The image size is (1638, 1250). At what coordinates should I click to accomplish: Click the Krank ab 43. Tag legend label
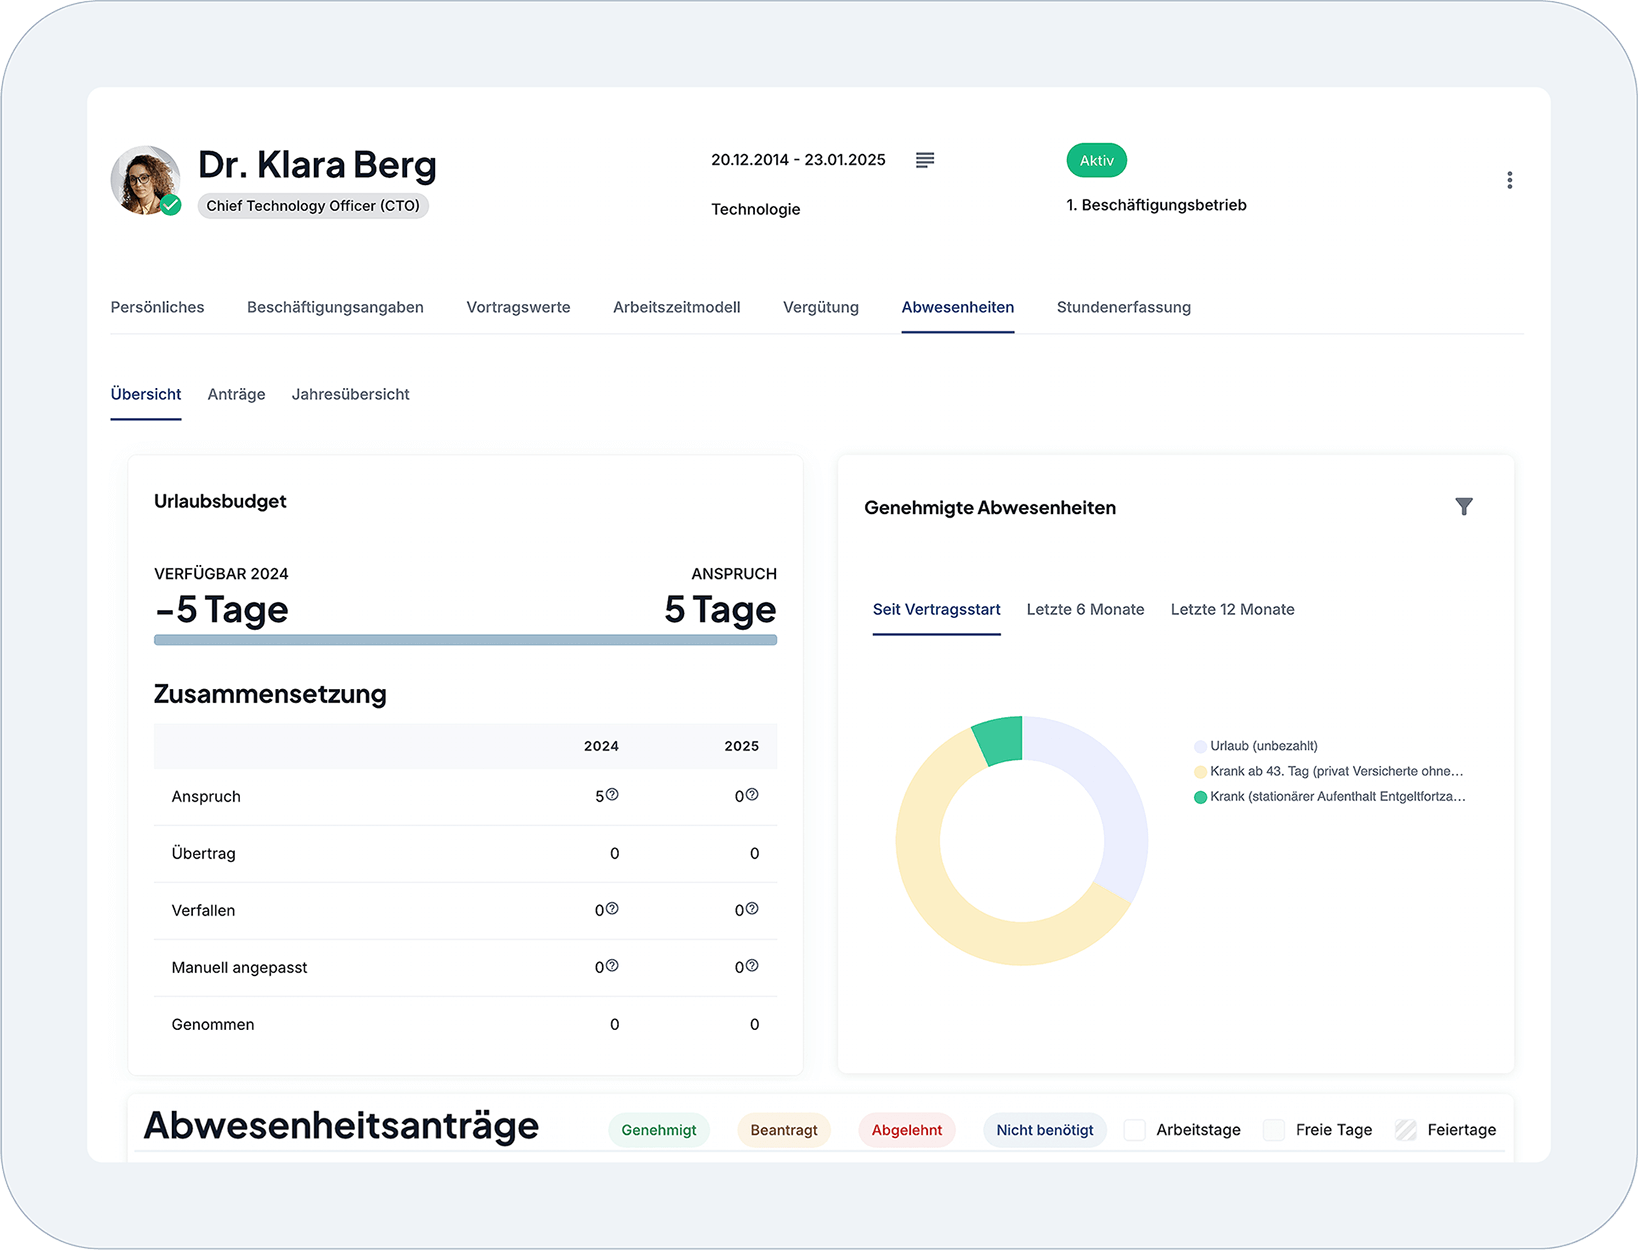tap(1337, 771)
